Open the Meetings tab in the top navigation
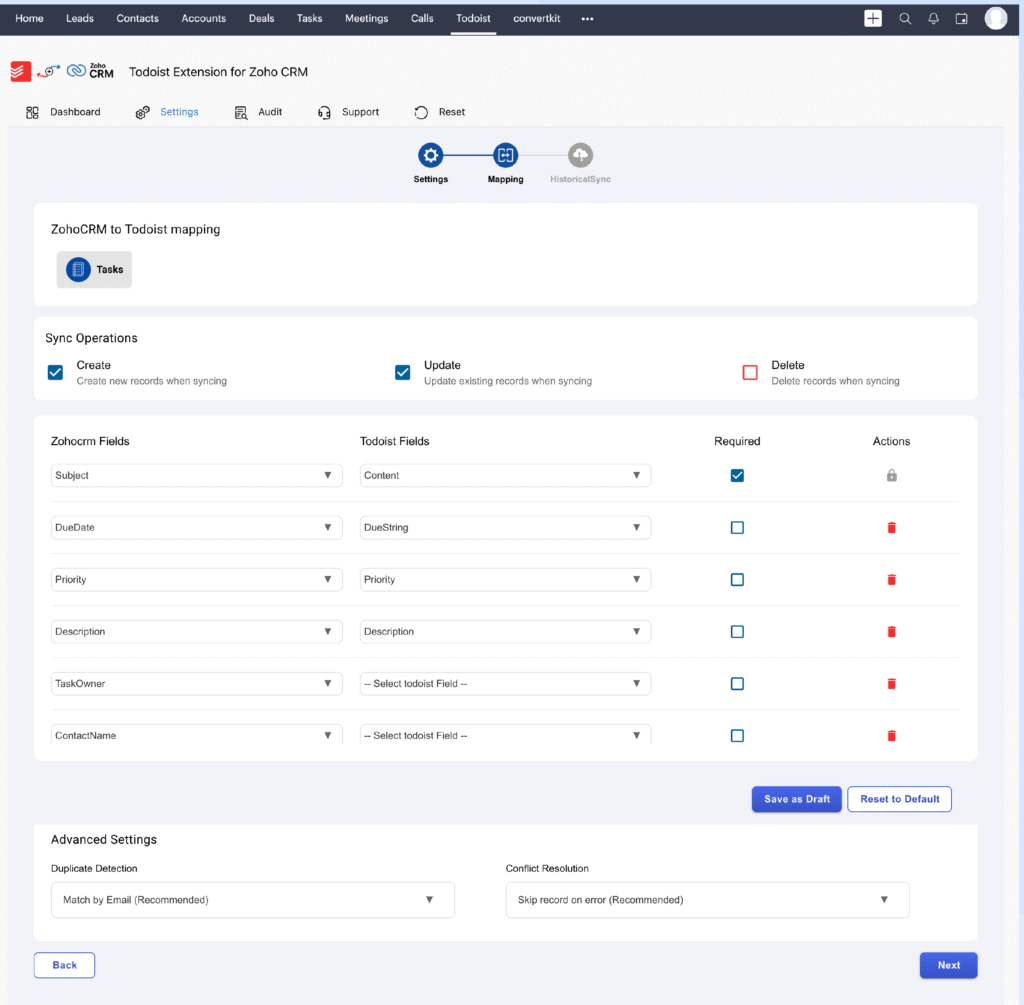1024x1005 pixels. tap(366, 18)
